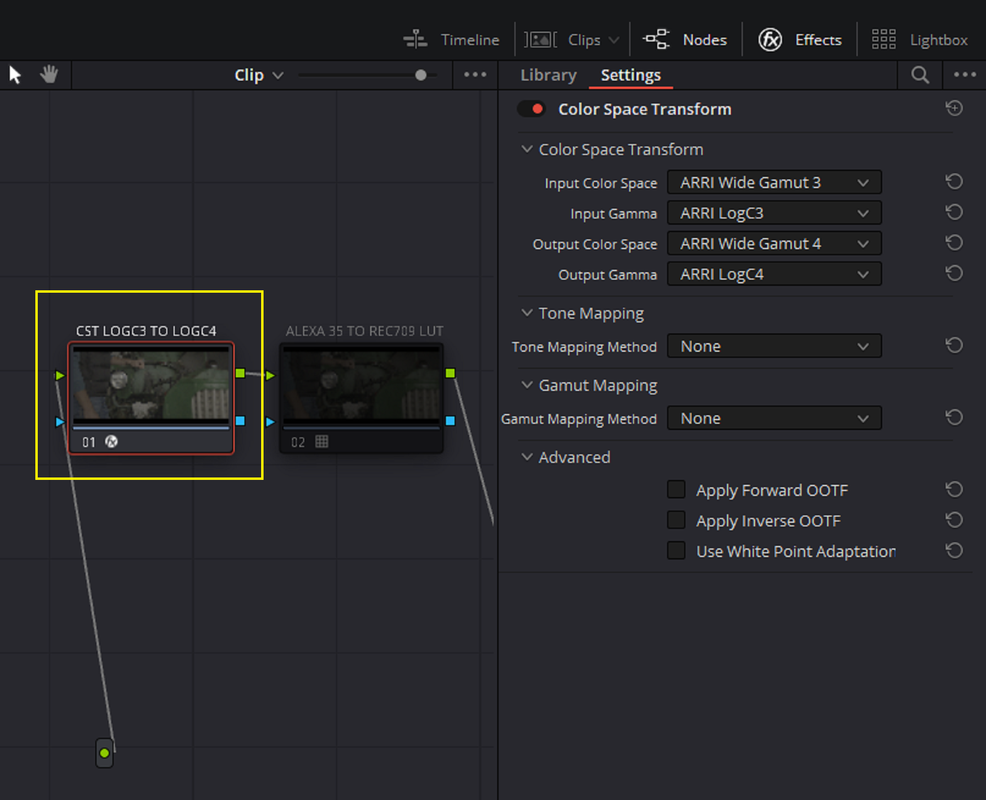Collapse the Color Space Transform section
The image size is (986, 800).
(527, 149)
